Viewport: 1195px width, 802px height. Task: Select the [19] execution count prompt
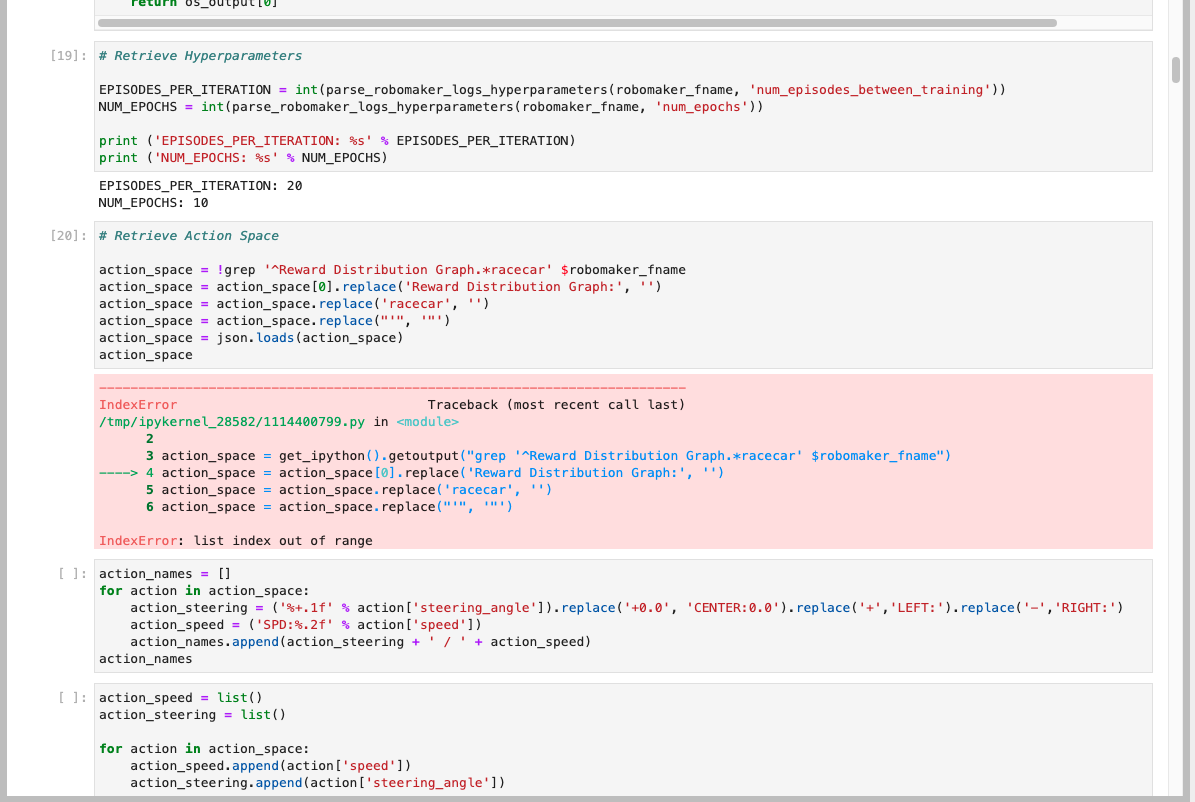pos(66,56)
